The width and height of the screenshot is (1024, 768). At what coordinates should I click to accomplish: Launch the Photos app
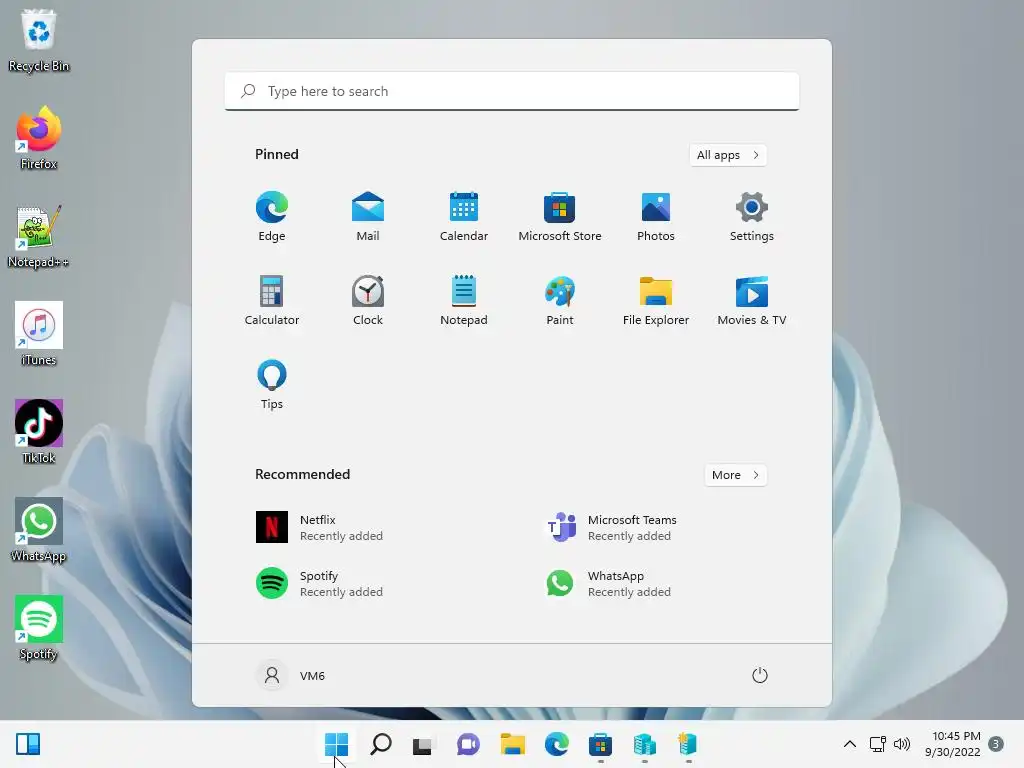click(x=656, y=217)
